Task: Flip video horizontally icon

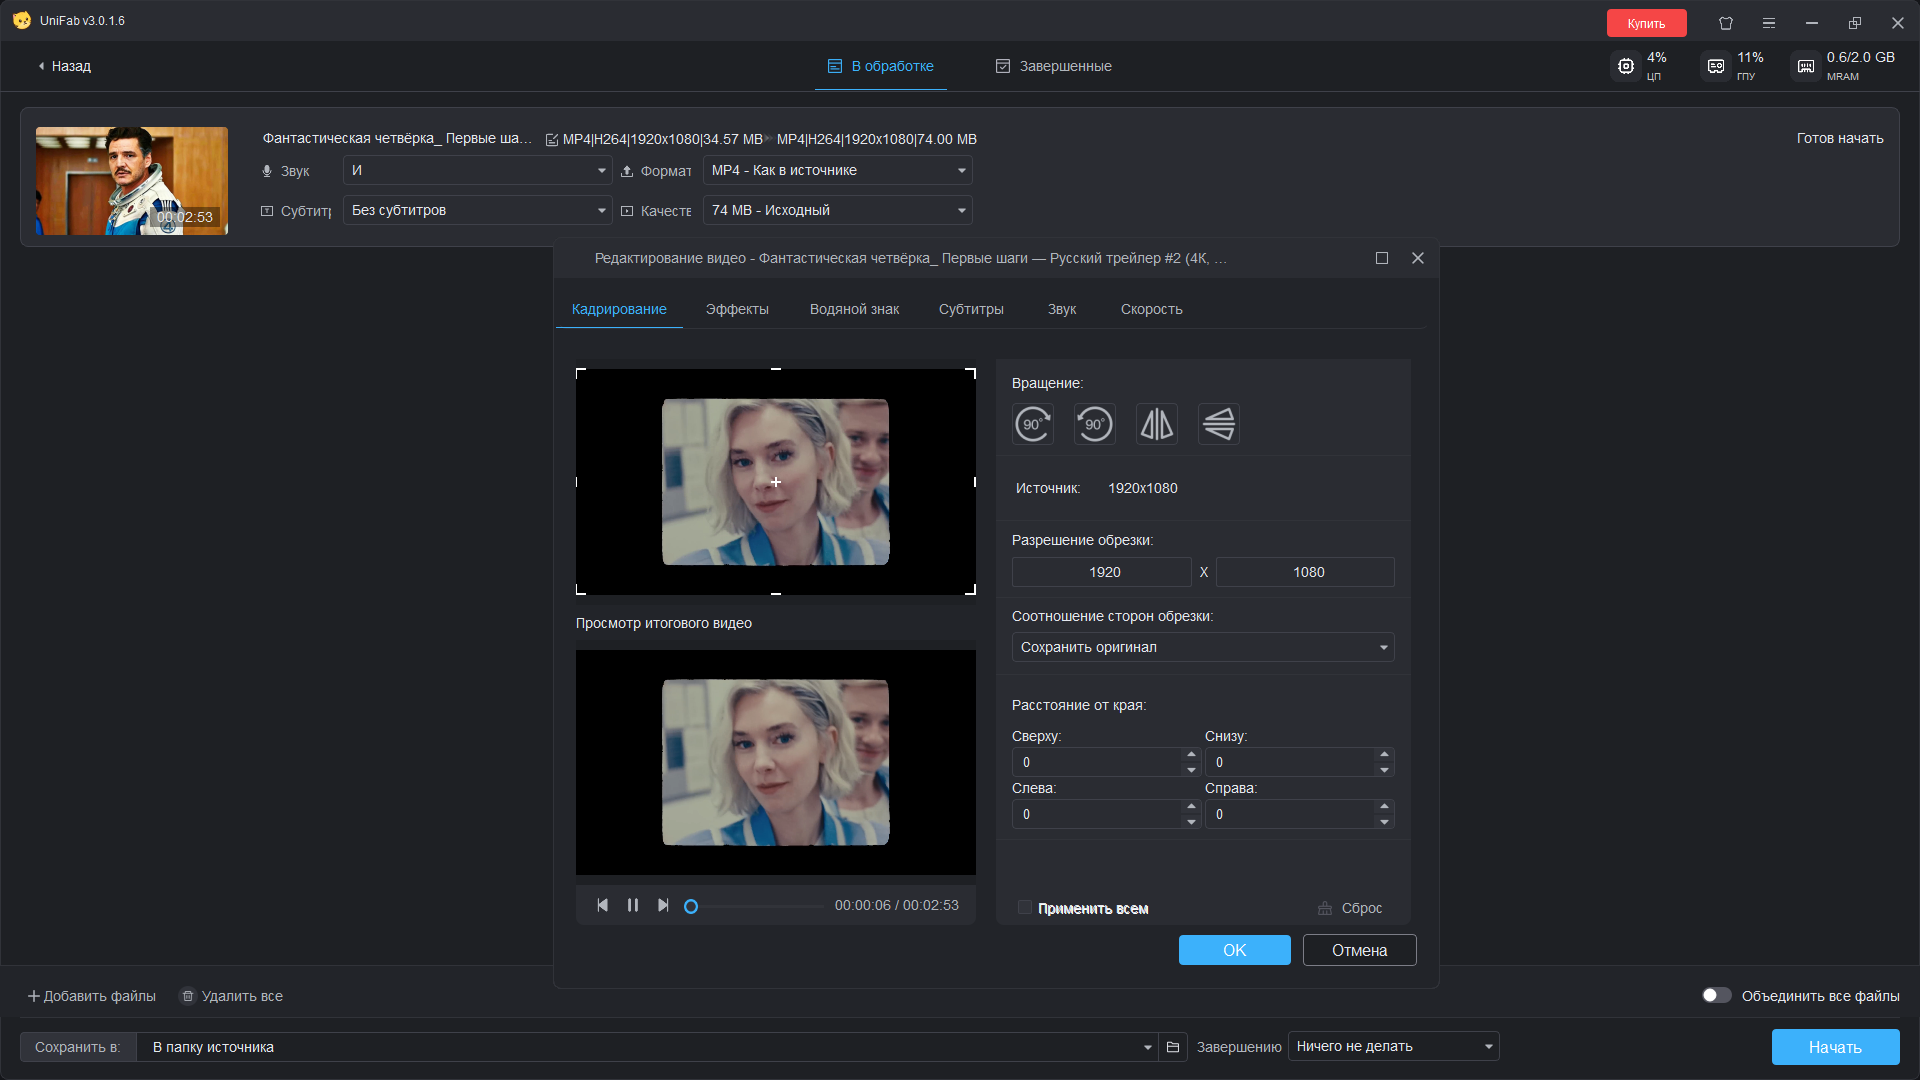Action: click(1157, 424)
